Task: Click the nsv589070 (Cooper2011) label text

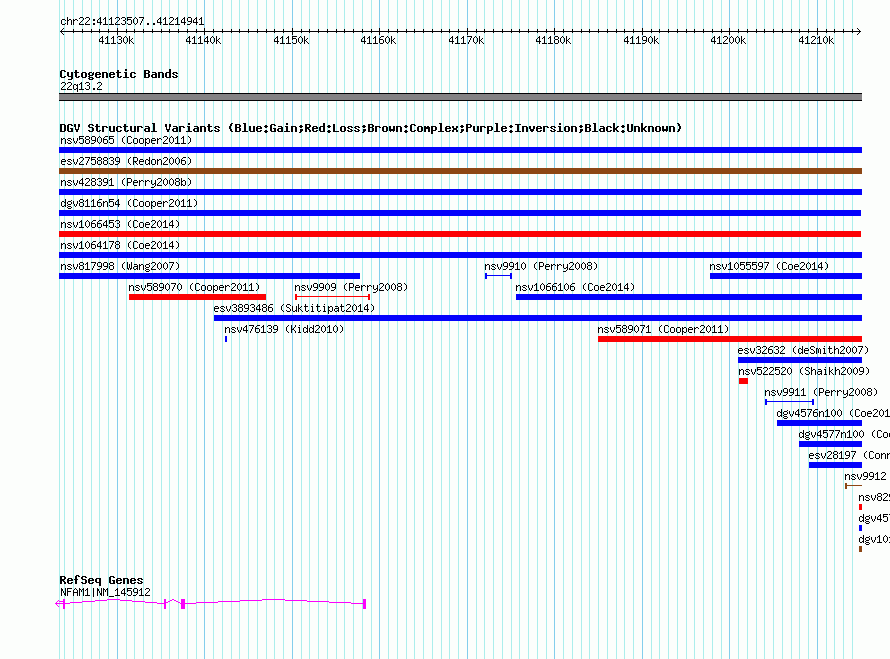Action: (x=194, y=287)
